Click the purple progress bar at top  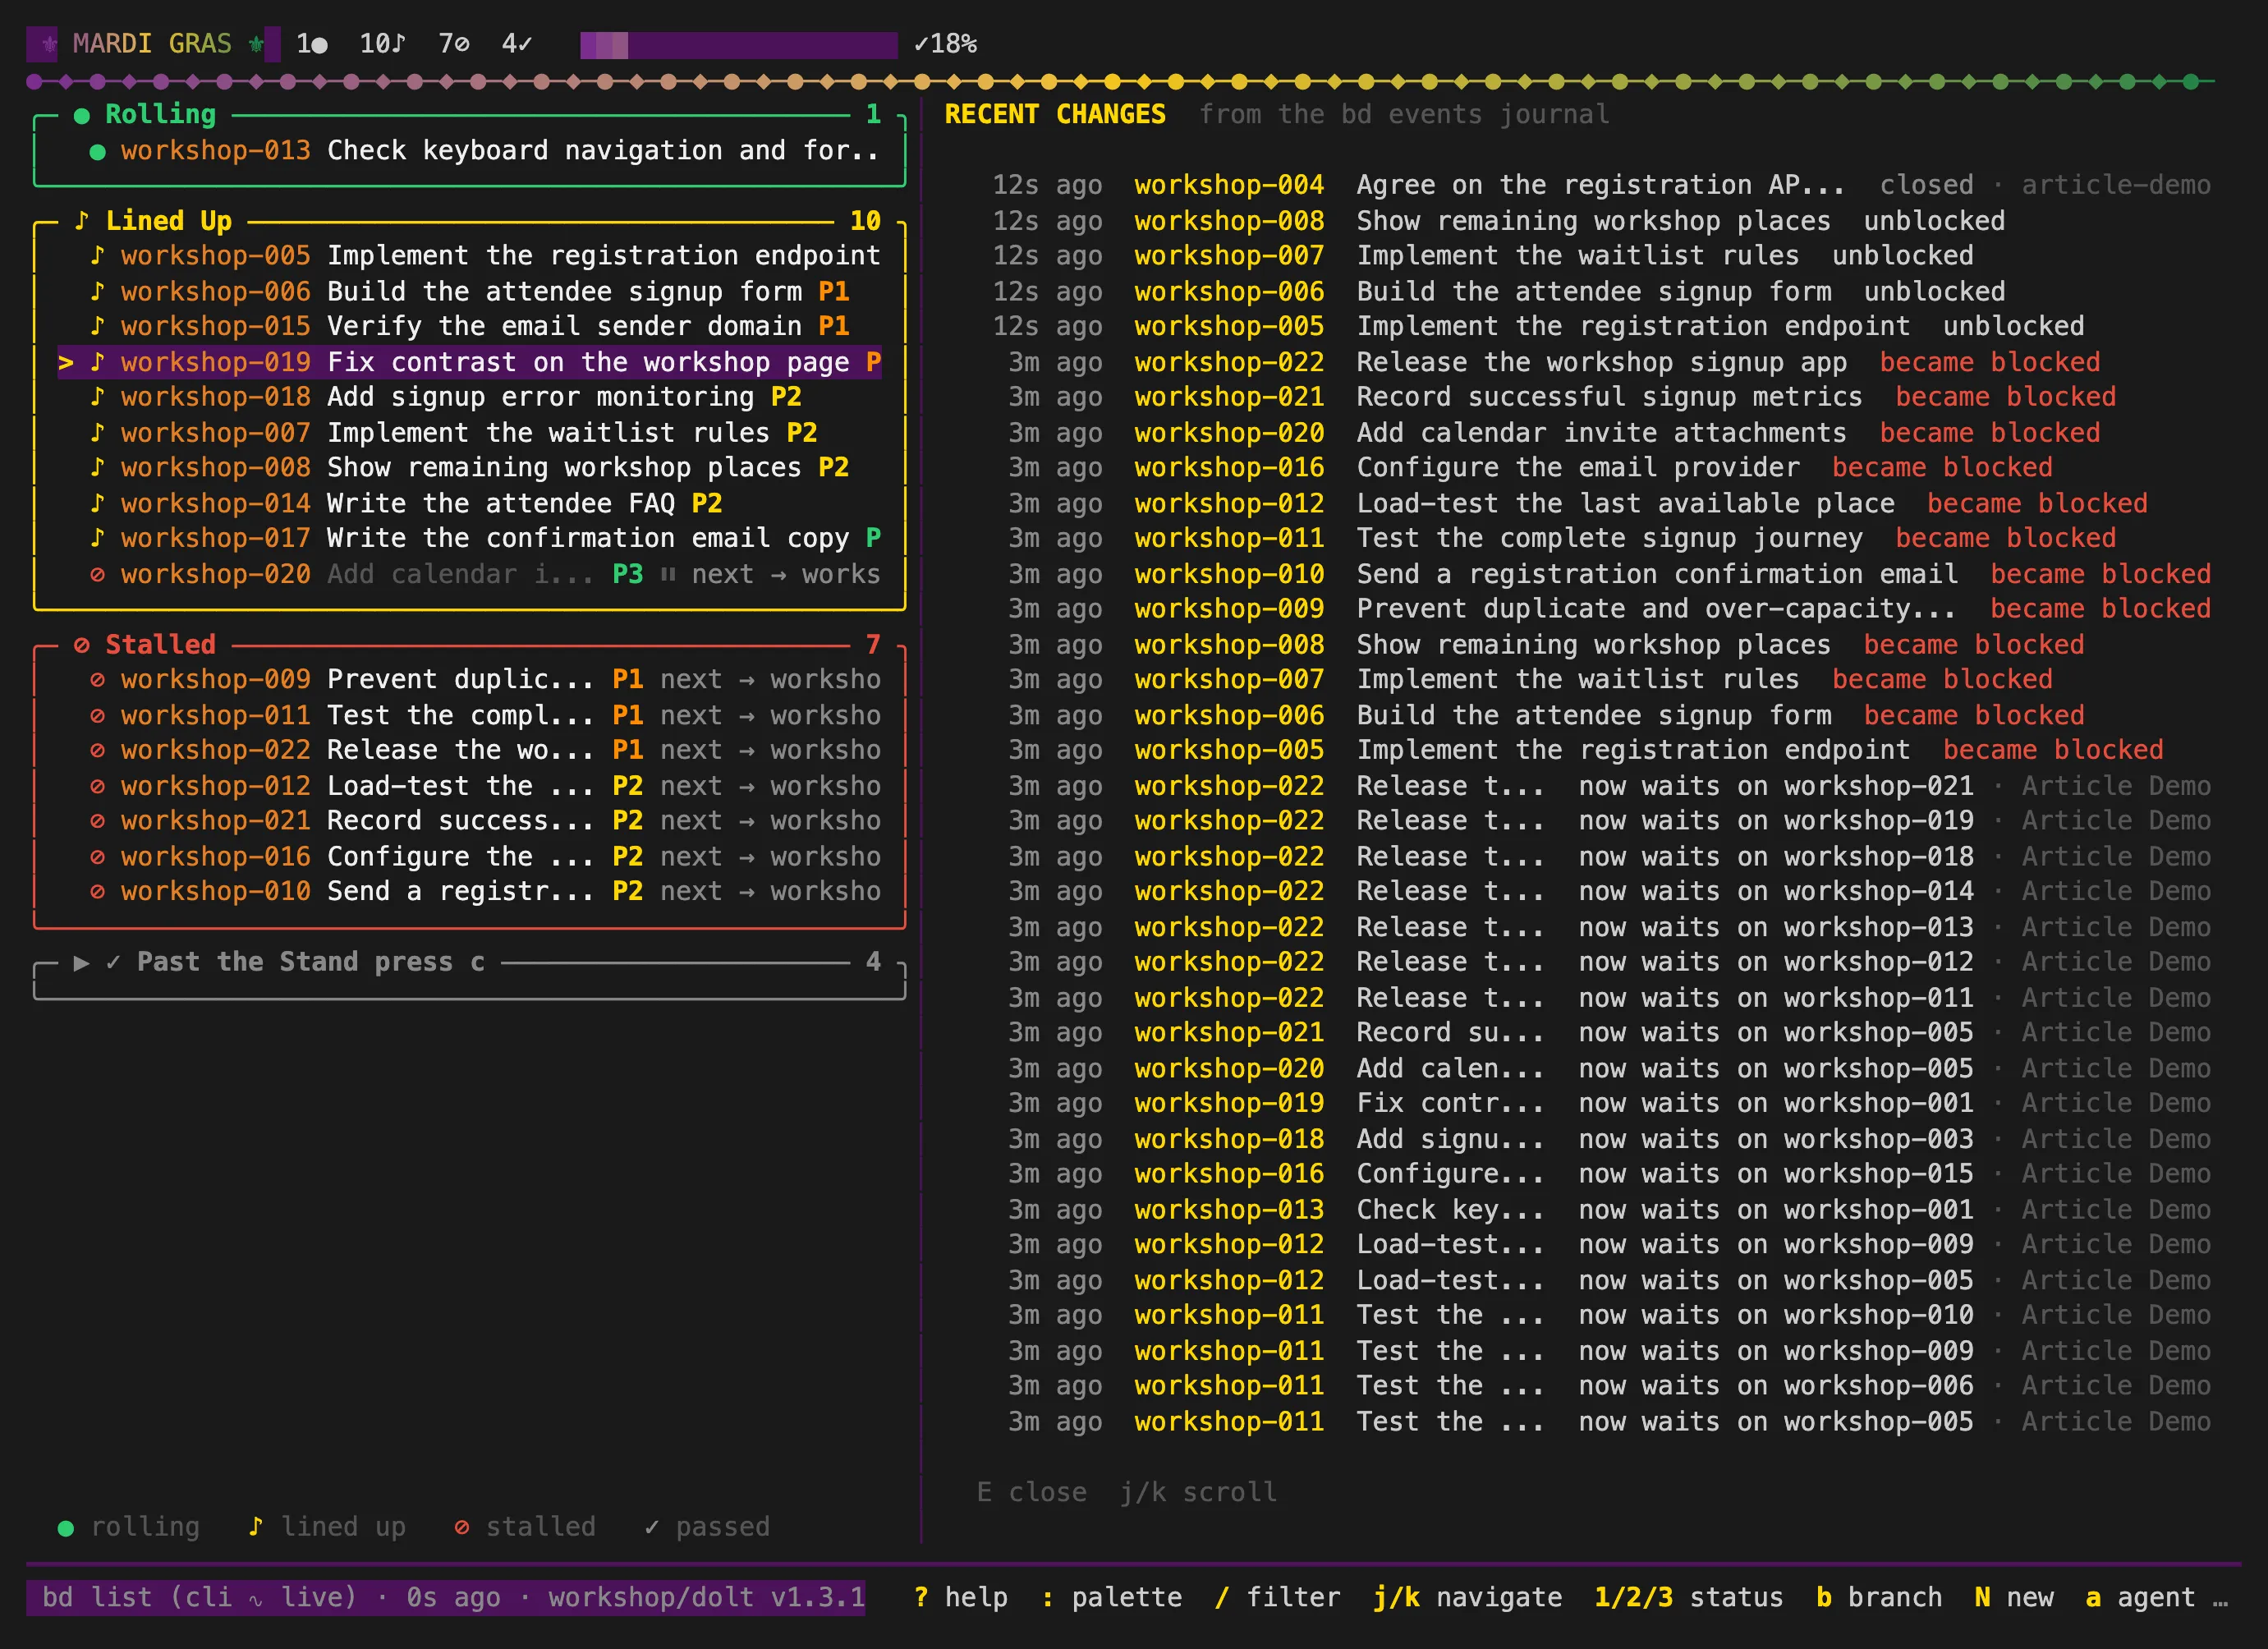pyautogui.click(x=739, y=45)
